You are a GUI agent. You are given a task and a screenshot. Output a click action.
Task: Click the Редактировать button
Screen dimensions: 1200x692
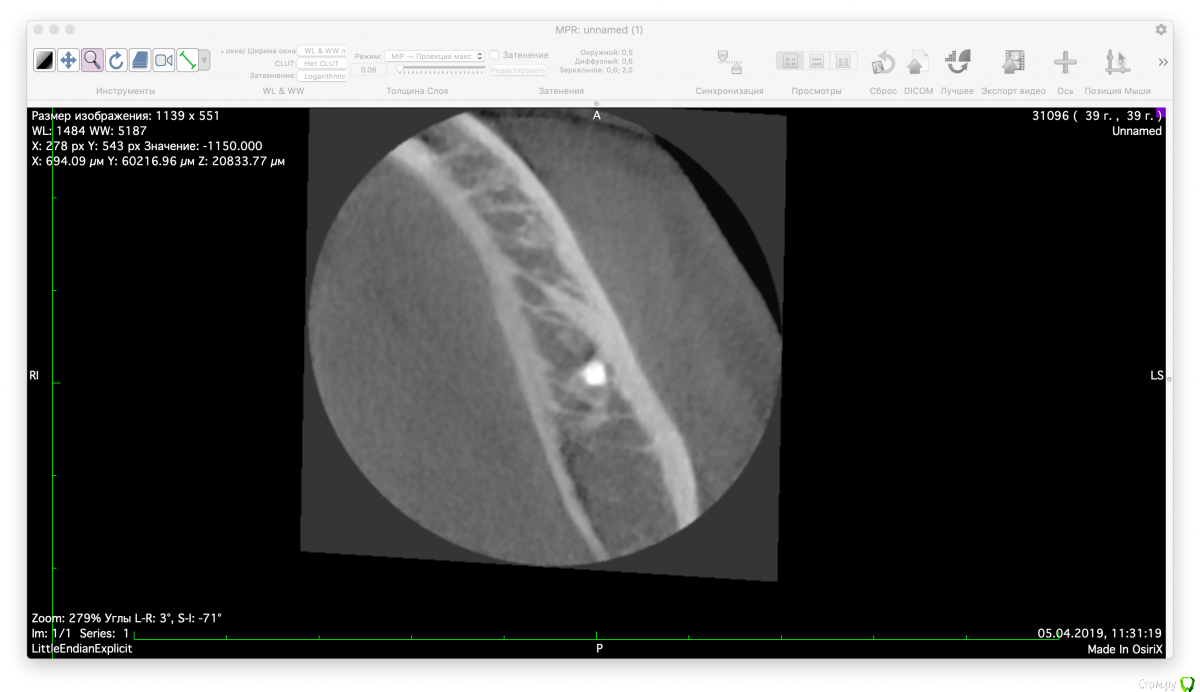click(518, 70)
